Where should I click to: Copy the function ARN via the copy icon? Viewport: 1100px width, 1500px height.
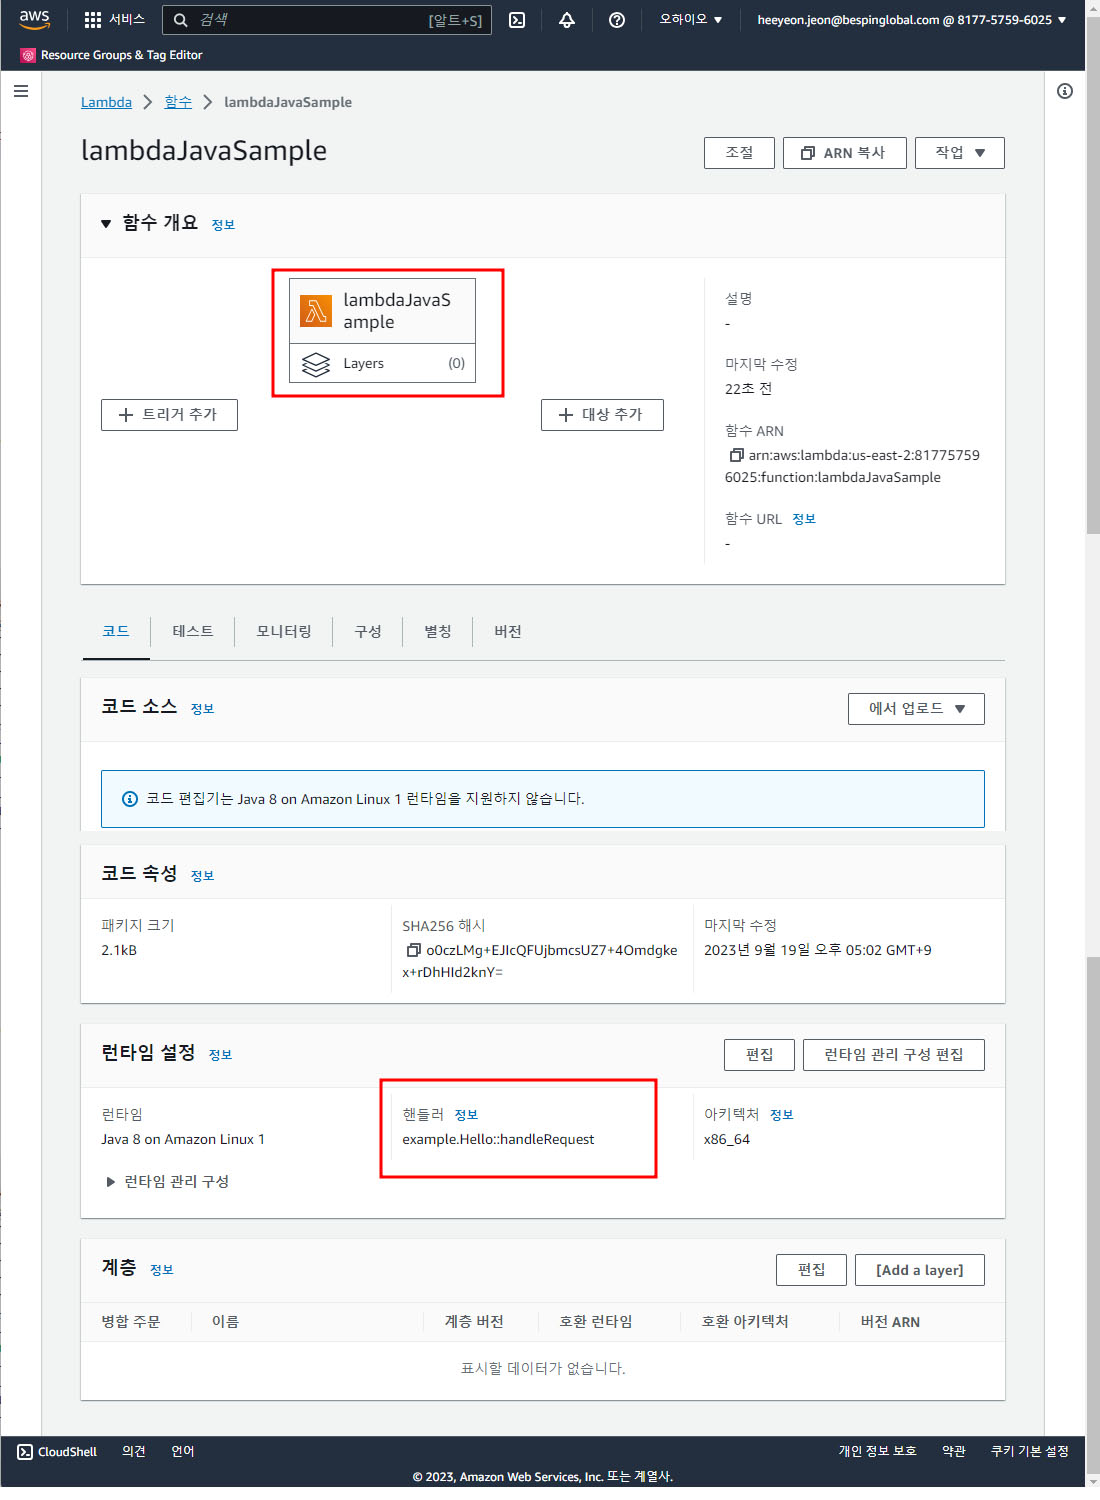736,455
